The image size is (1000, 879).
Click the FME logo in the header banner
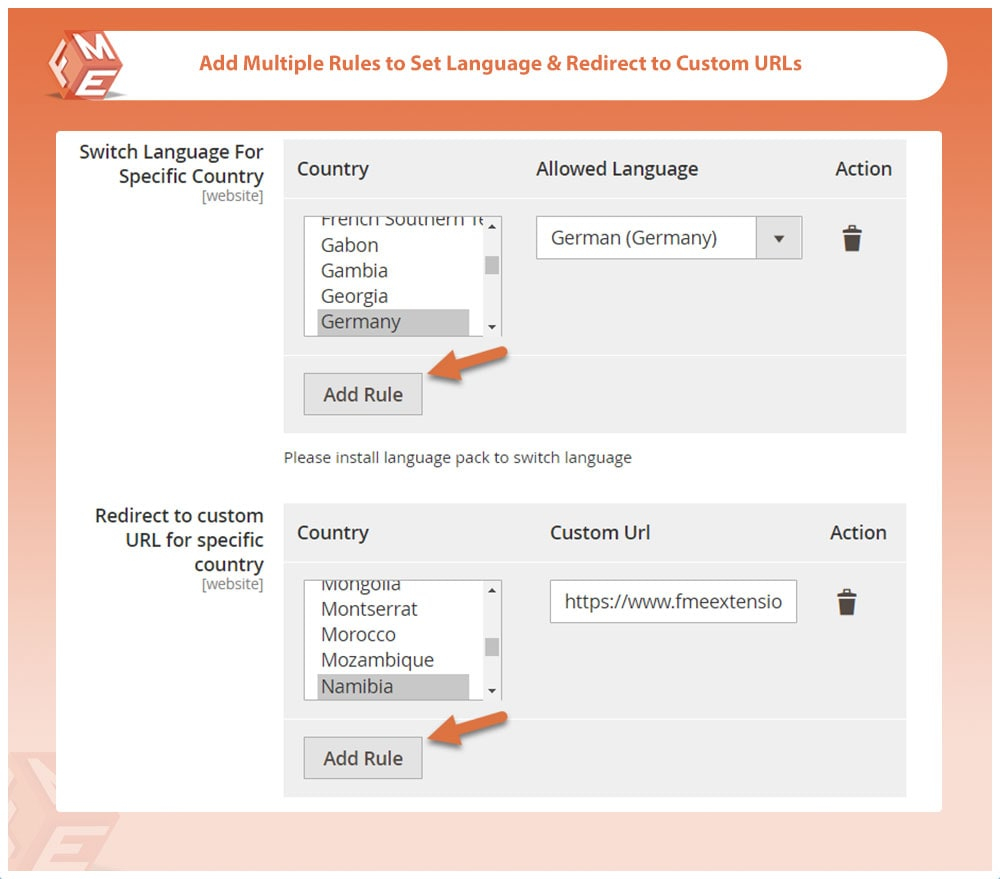click(x=85, y=63)
